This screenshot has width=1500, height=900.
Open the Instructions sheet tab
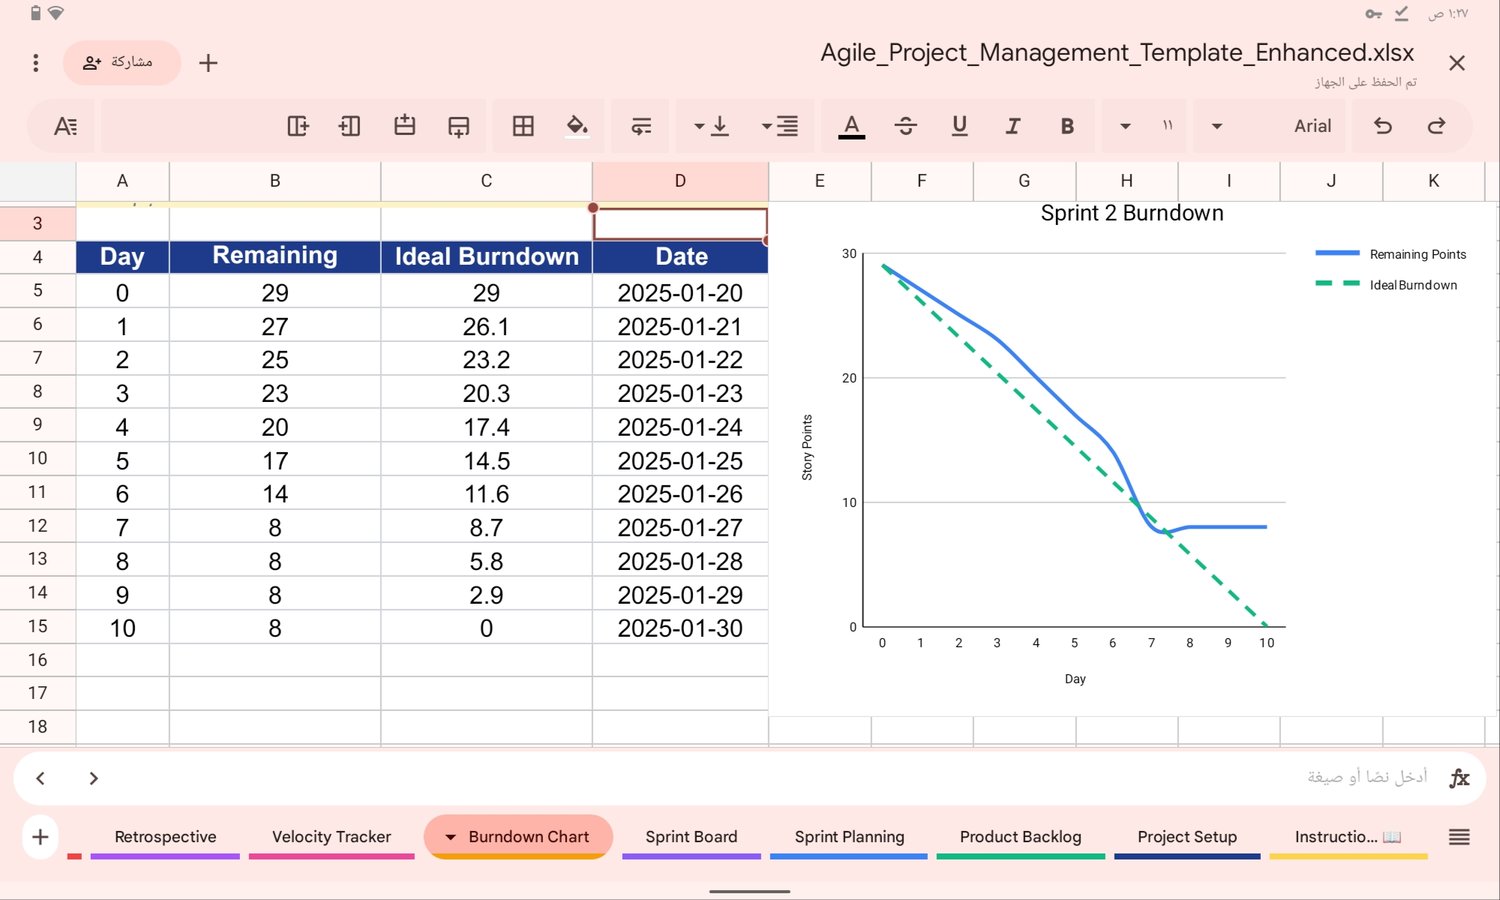pos(1348,837)
